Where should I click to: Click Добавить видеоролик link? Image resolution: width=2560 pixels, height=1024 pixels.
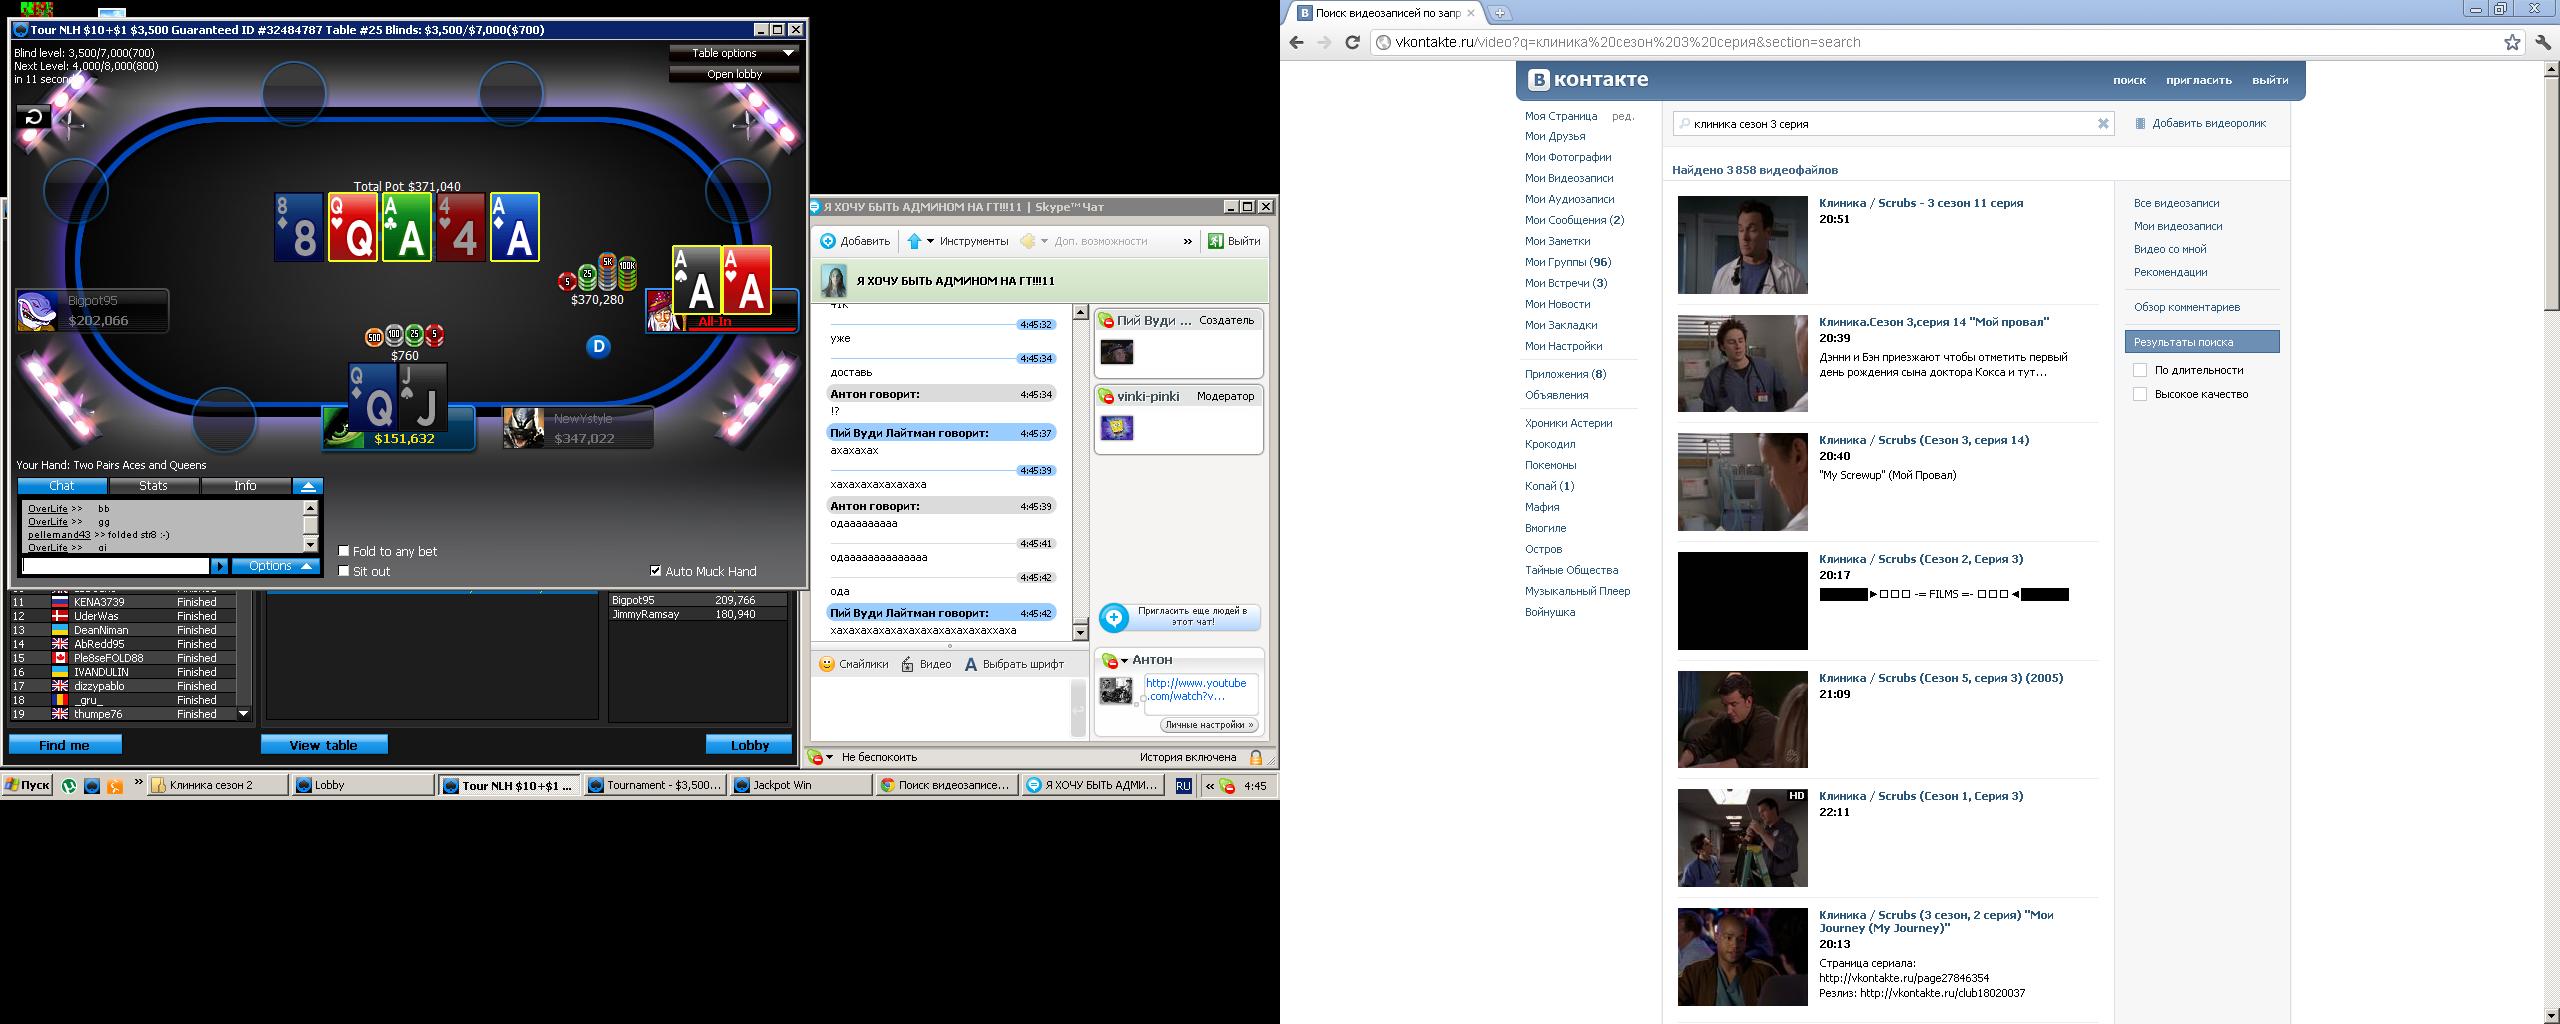tap(2209, 123)
